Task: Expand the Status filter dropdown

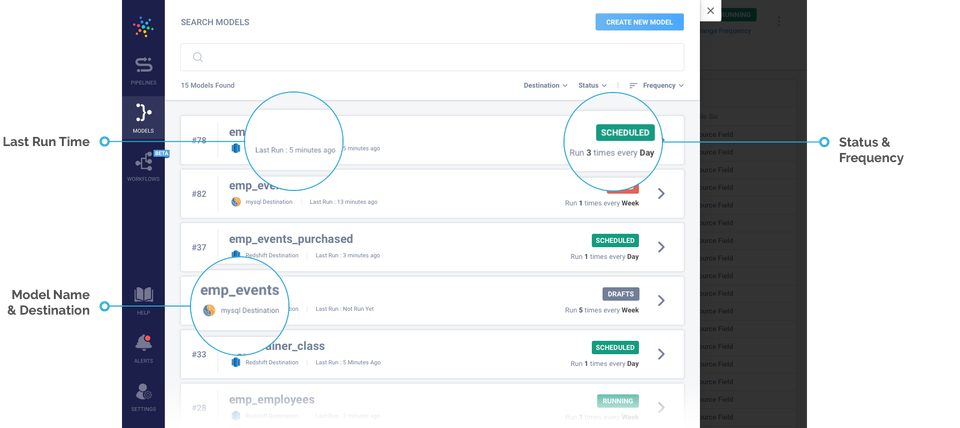Action: click(x=592, y=86)
